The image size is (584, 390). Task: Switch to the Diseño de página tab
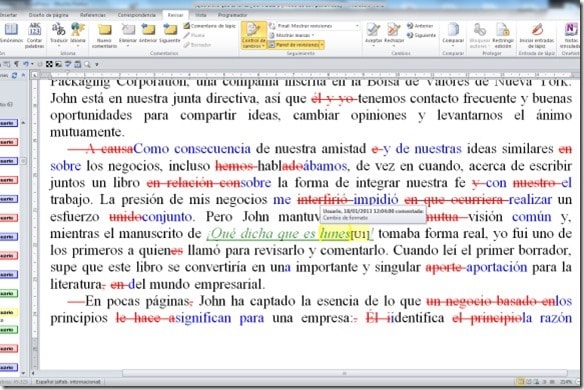(x=49, y=15)
